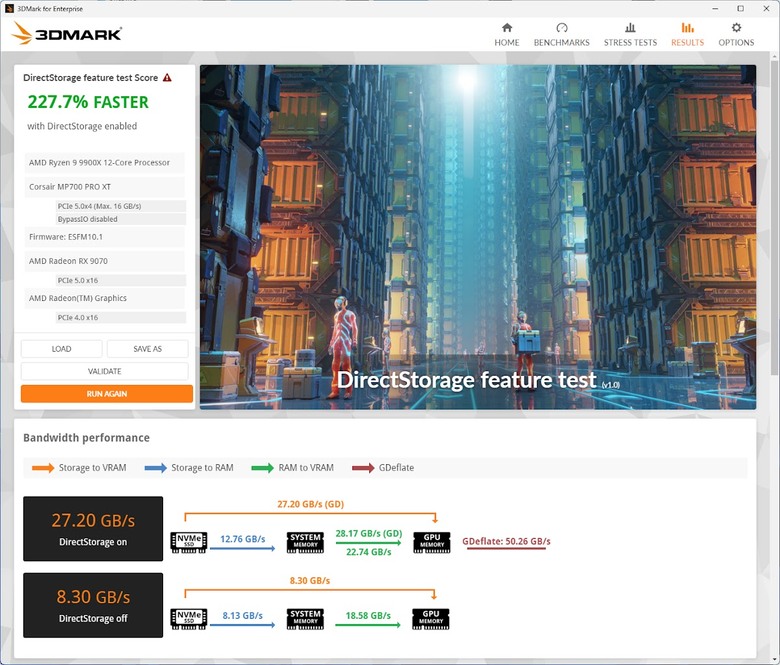Switch to STRESS TESTS tab
Image resolution: width=780 pixels, height=665 pixels.
pos(630,35)
